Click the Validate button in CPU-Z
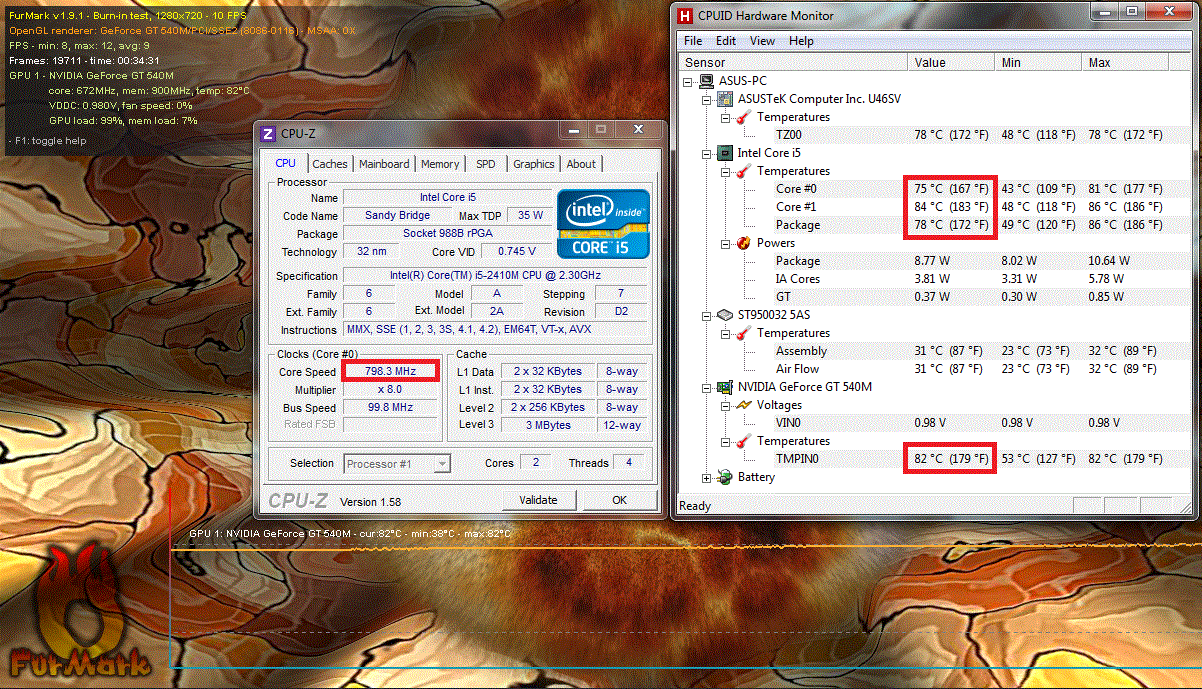1202x689 pixels. click(x=538, y=500)
